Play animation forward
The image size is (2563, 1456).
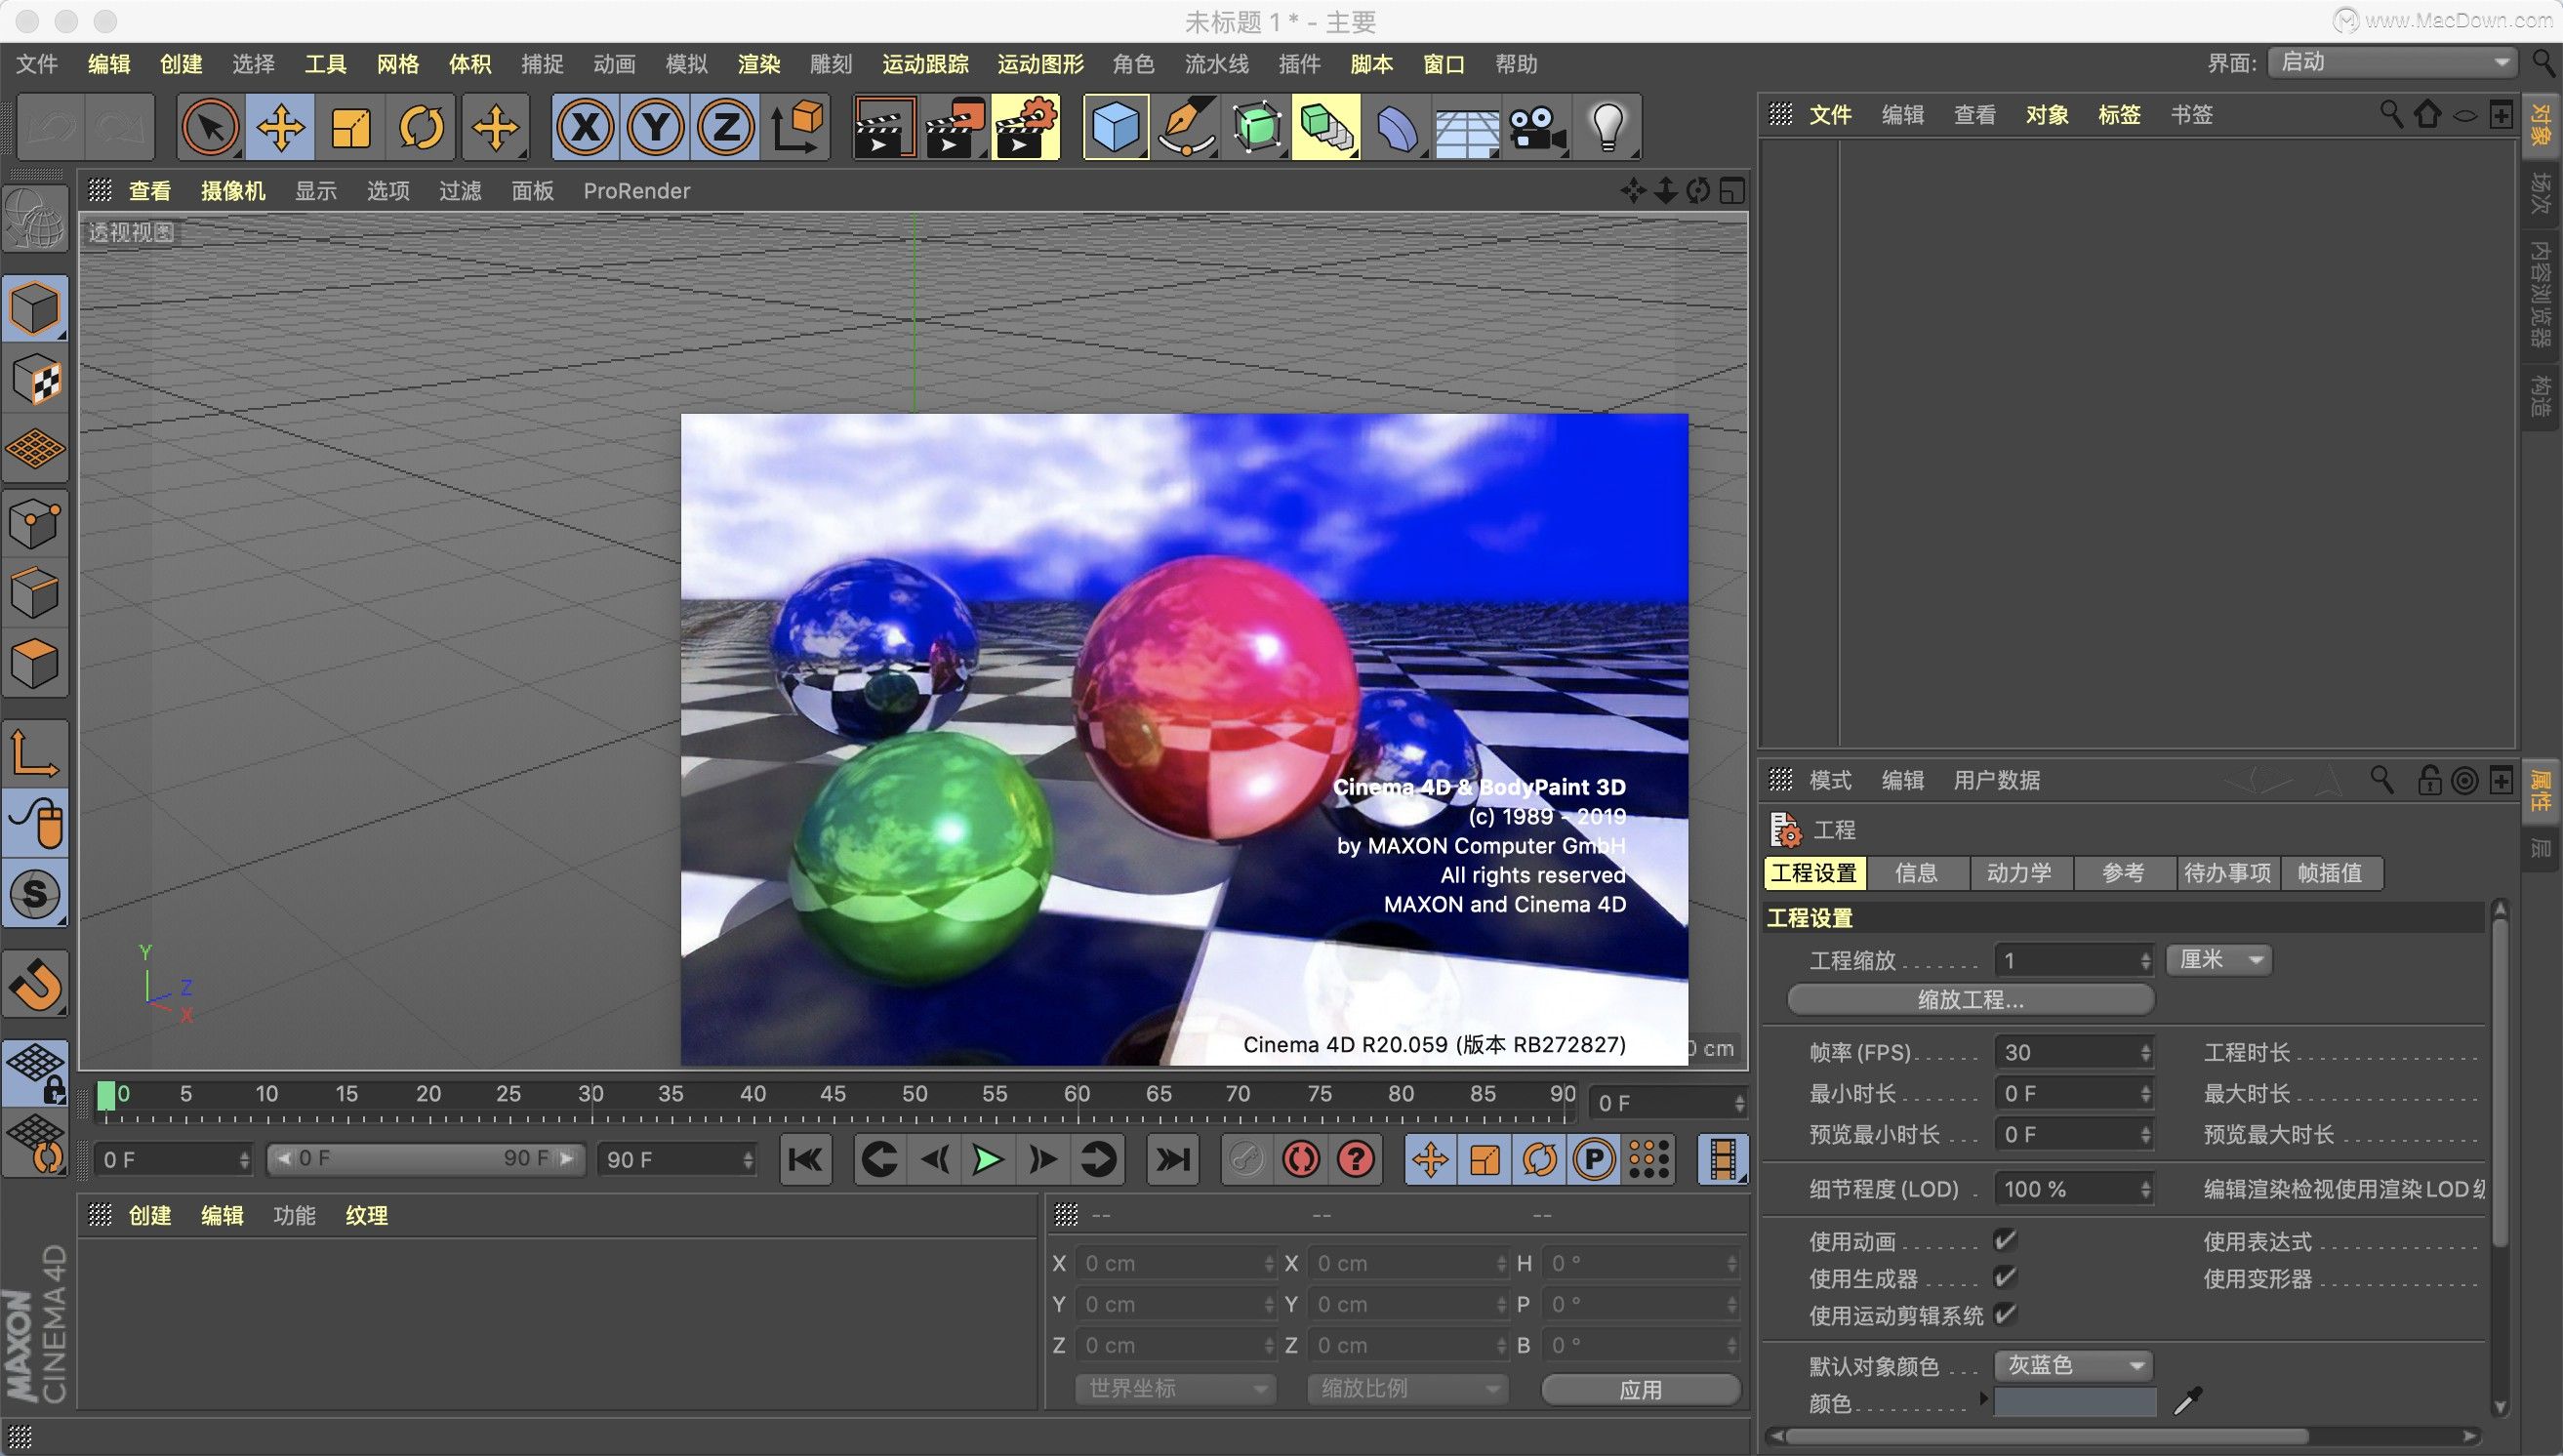pyautogui.click(x=987, y=1160)
